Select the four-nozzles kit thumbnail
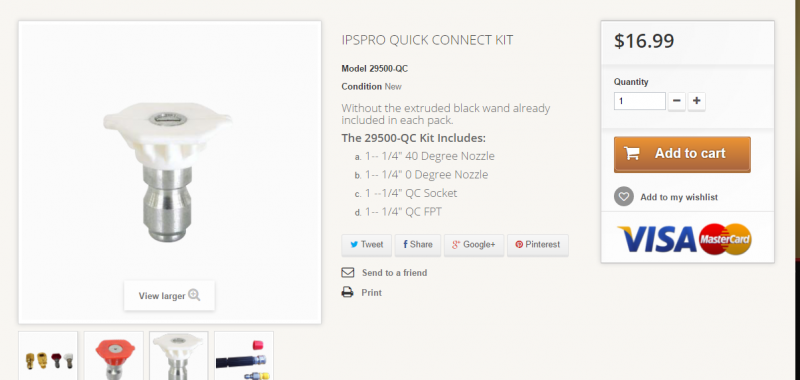Image resolution: width=800 pixels, height=380 pixels. coord(48,356)
